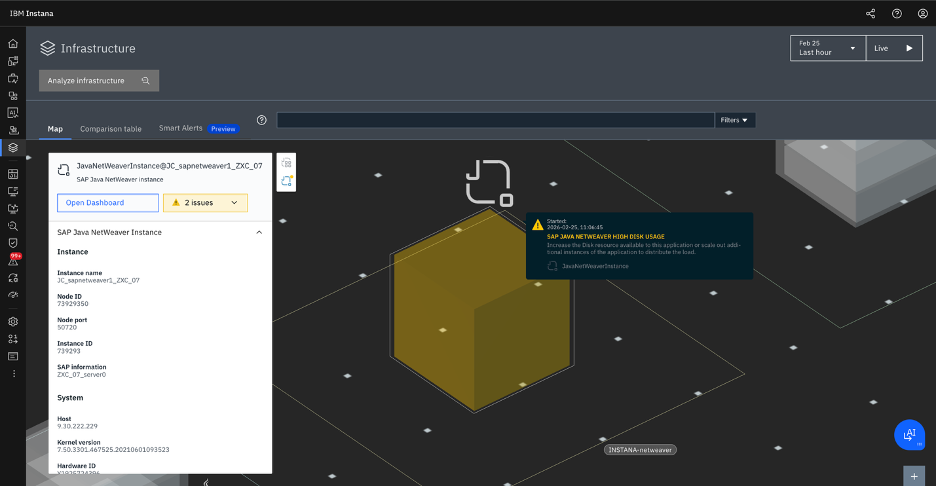Collapse the SAP Java NetWeaver Instance section
936x486 pixels.
259,232
